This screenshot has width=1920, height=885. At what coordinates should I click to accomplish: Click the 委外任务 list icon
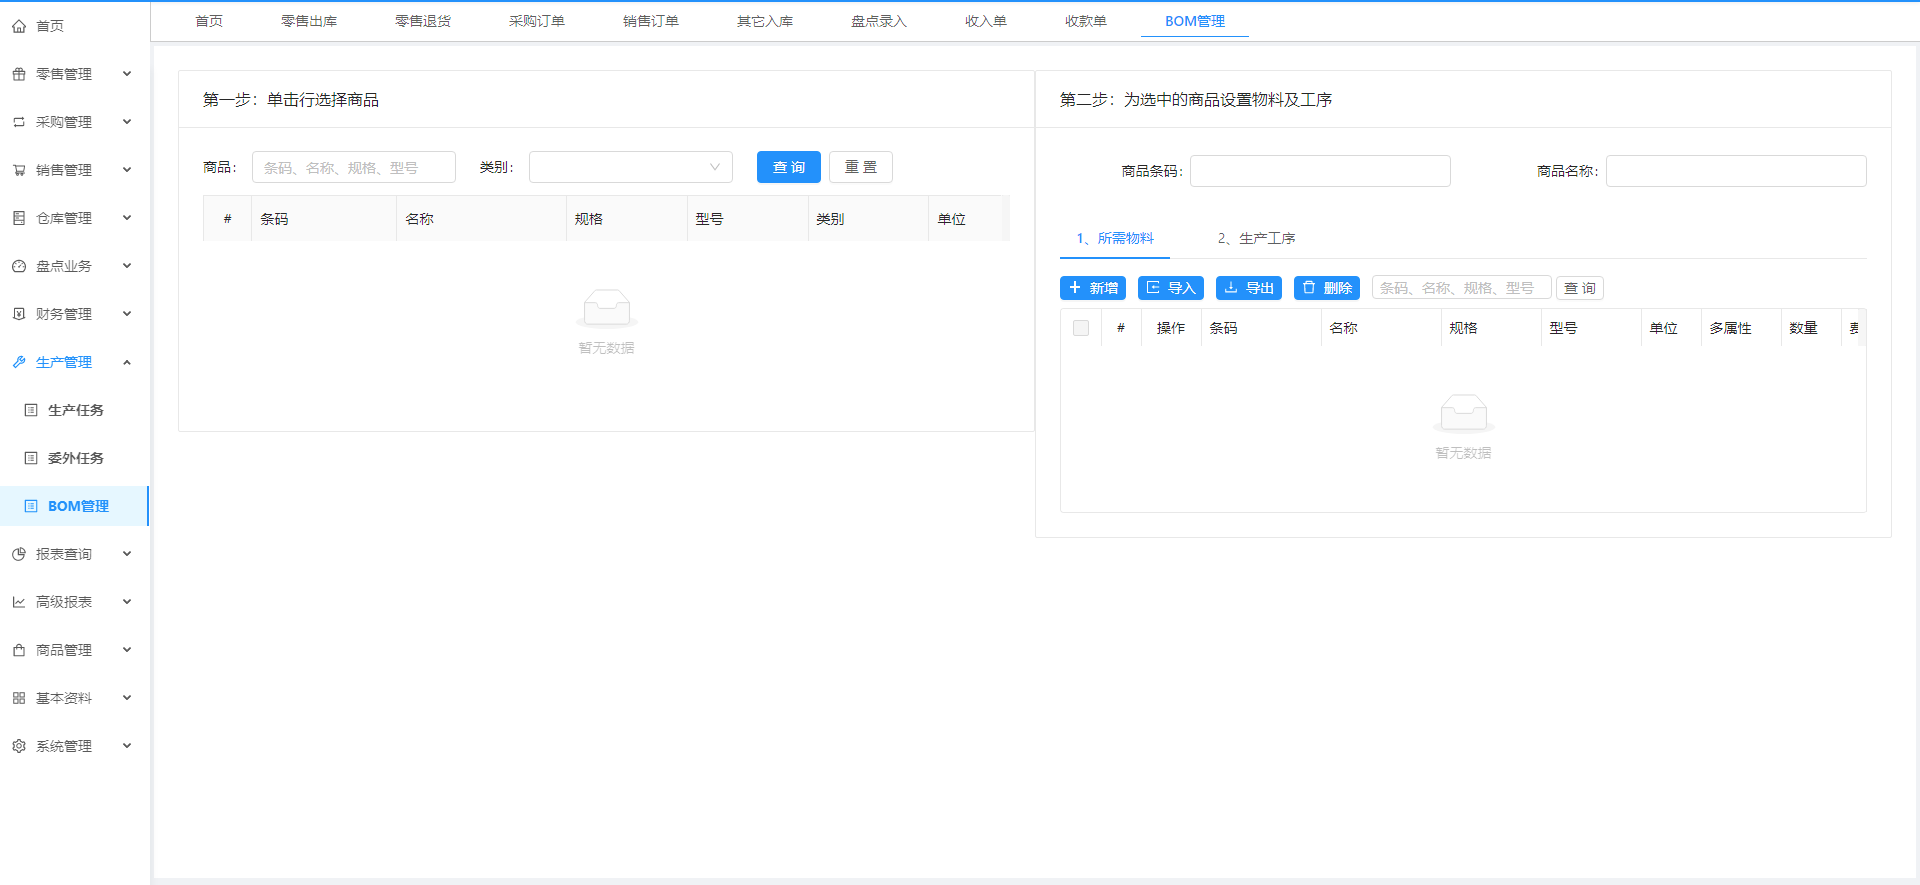point(31,458)
